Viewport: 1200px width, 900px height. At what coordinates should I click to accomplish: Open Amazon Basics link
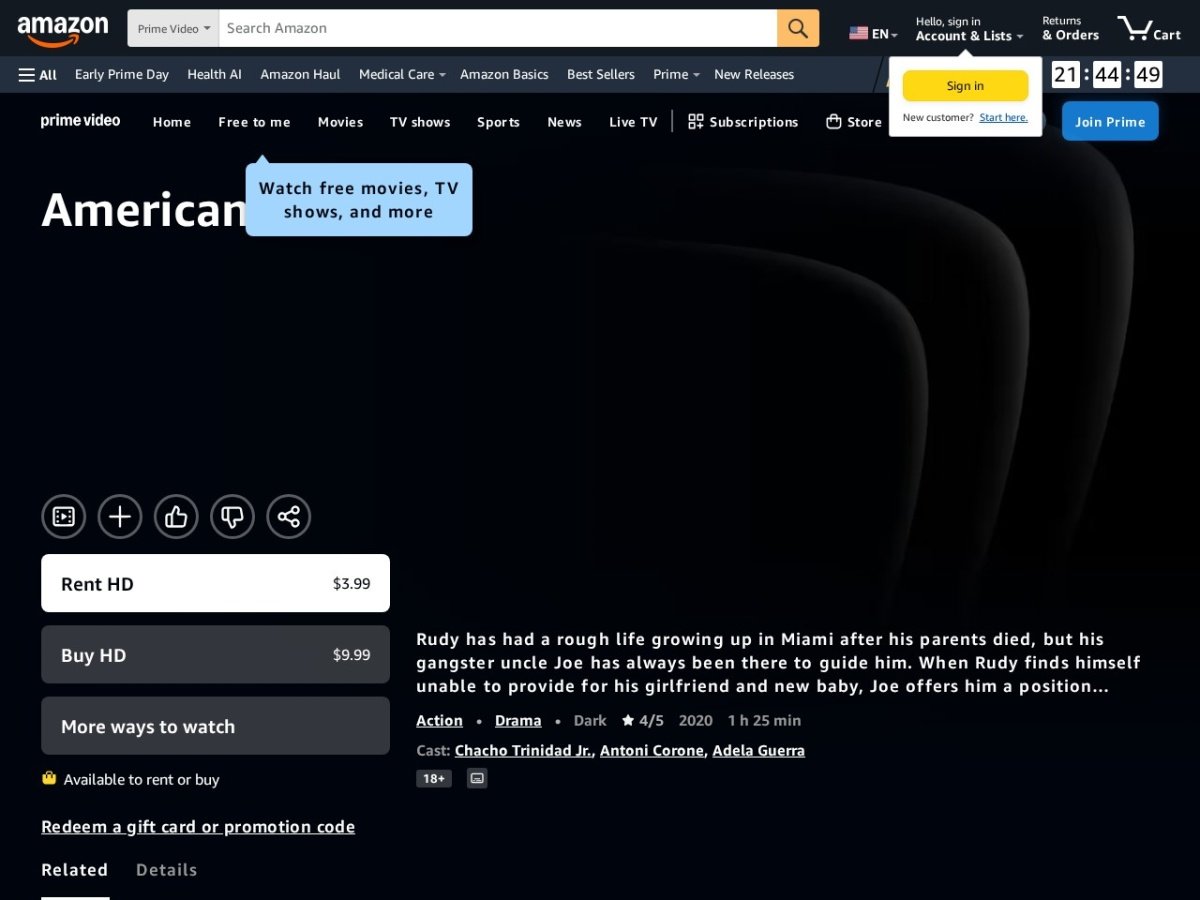[x=504, y=75]
